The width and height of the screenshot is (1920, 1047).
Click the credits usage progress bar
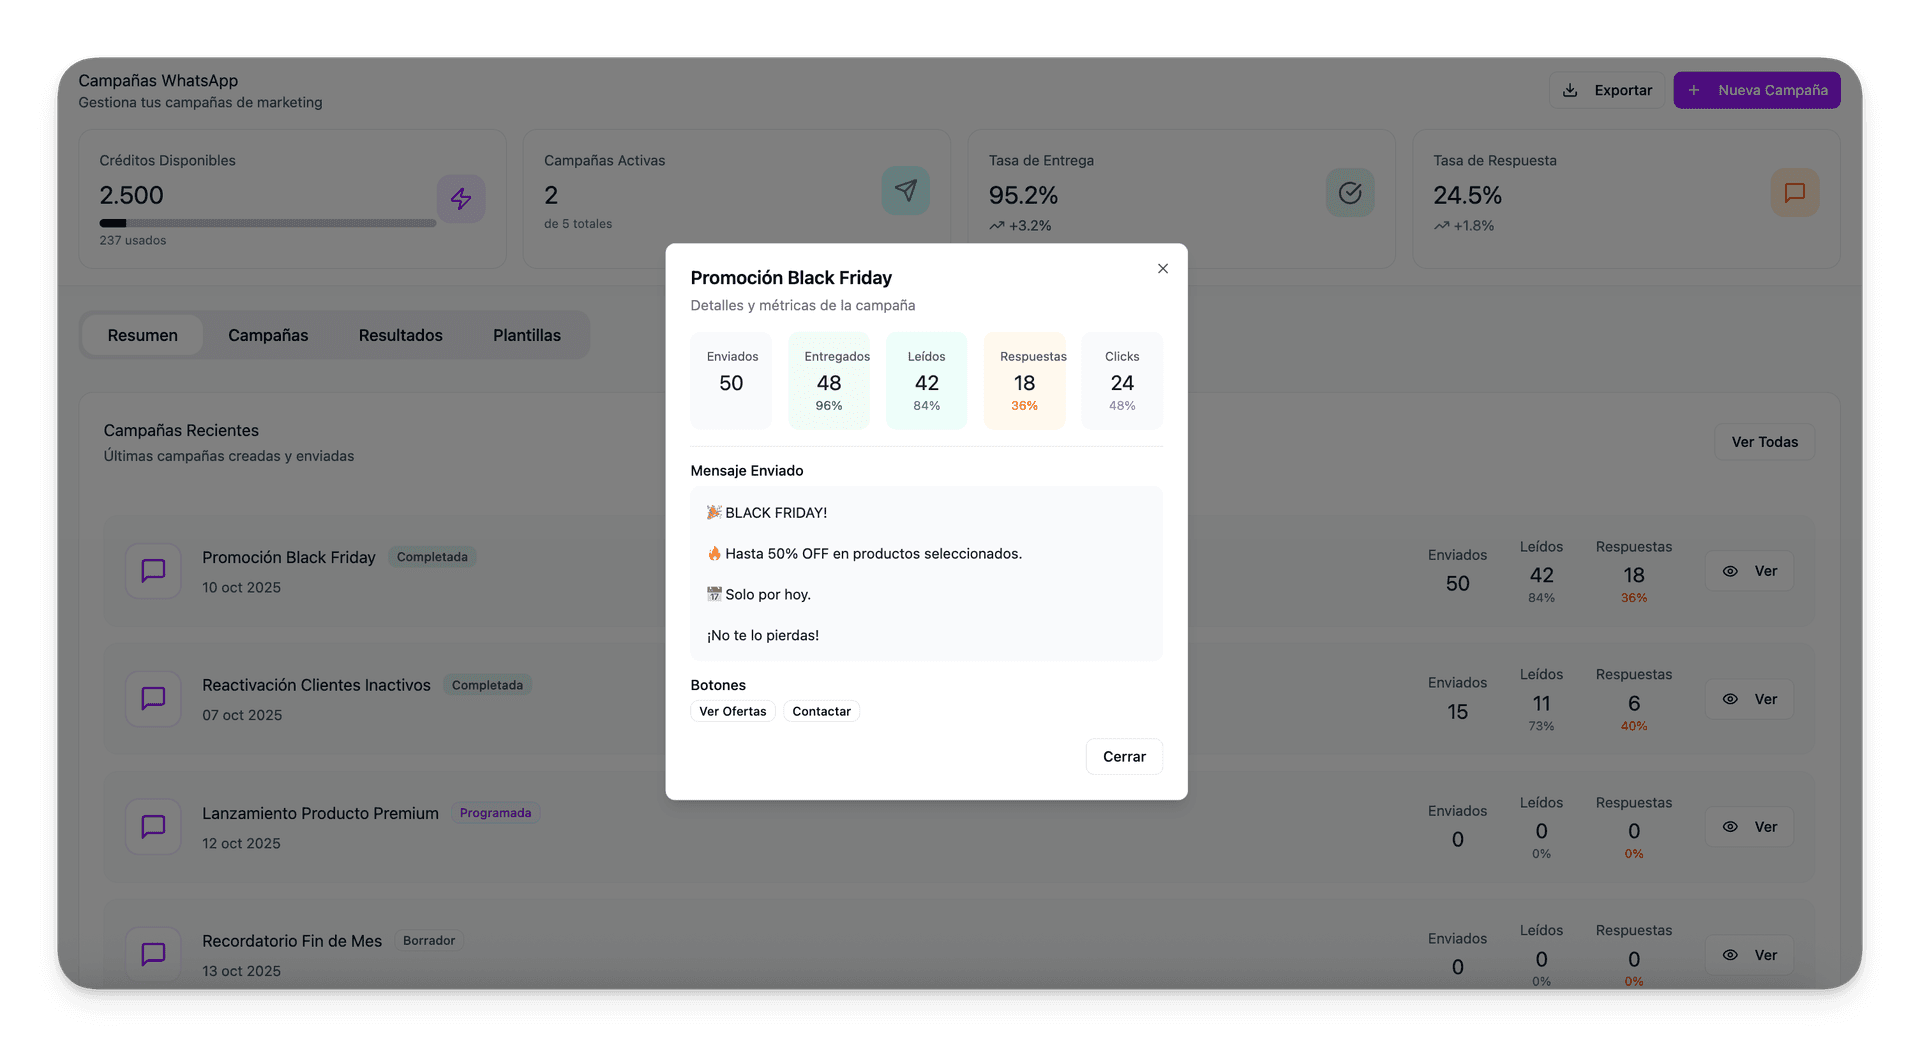click(267, 223)
